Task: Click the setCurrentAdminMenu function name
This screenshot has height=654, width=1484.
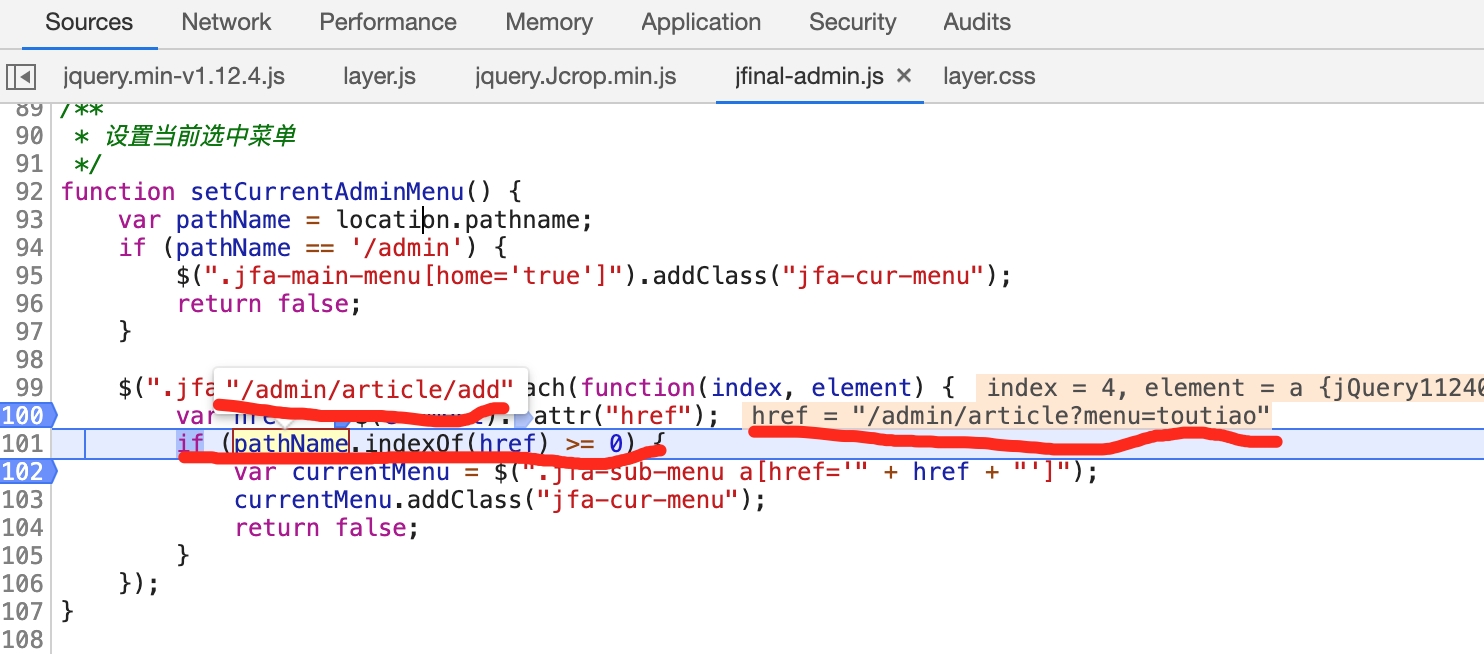Action: click(327, 191)
